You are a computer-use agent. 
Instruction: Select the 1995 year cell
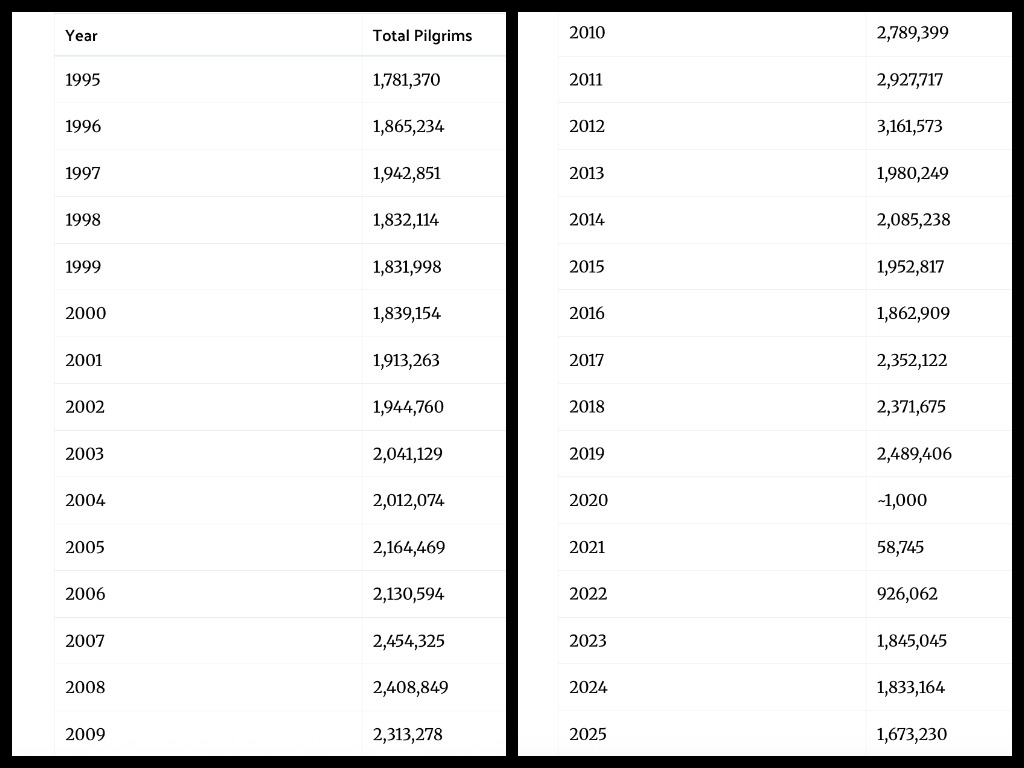click(x=83, y=80)
